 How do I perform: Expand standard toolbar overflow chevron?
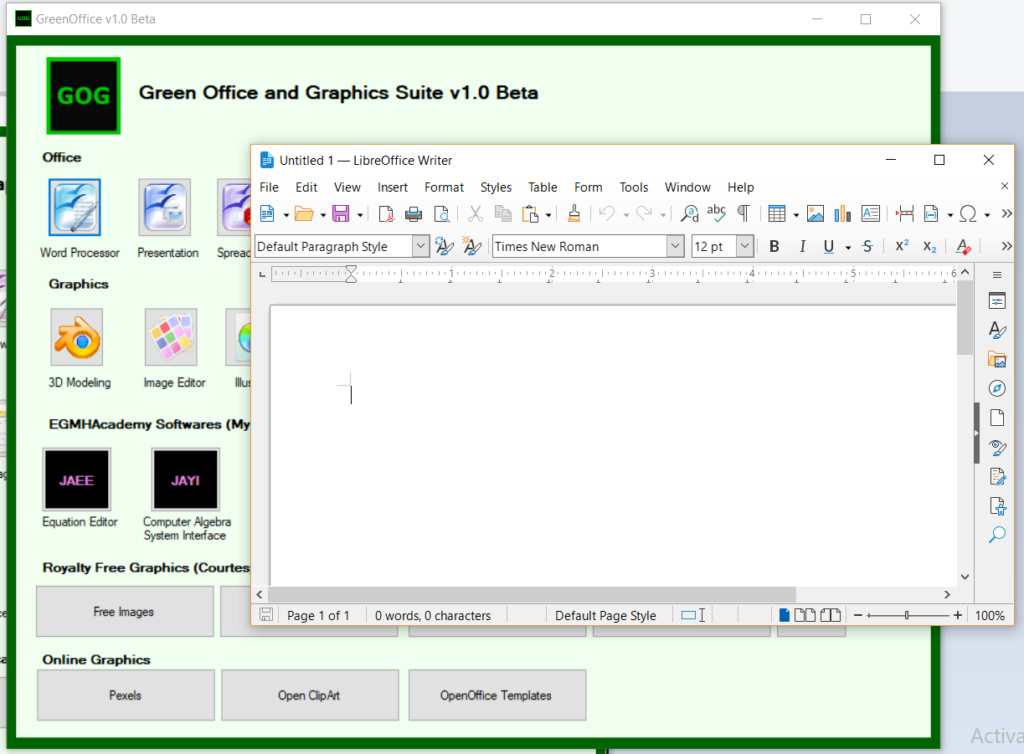tap(1006, 213)
